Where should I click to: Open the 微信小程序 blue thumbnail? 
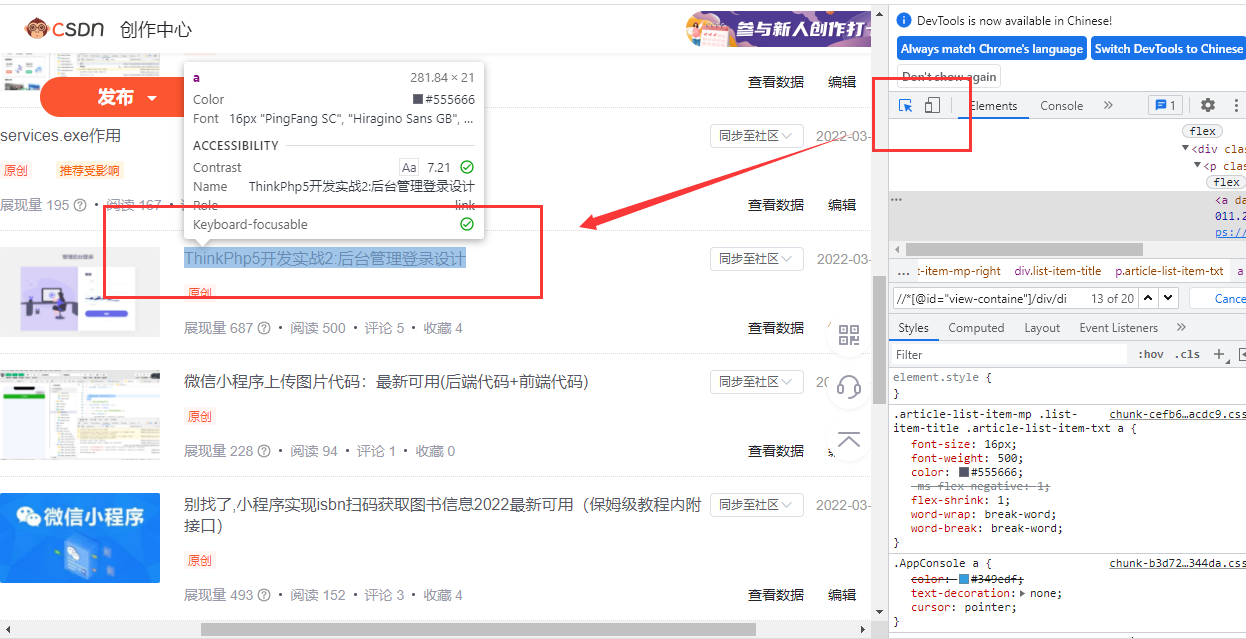(80, 538)
